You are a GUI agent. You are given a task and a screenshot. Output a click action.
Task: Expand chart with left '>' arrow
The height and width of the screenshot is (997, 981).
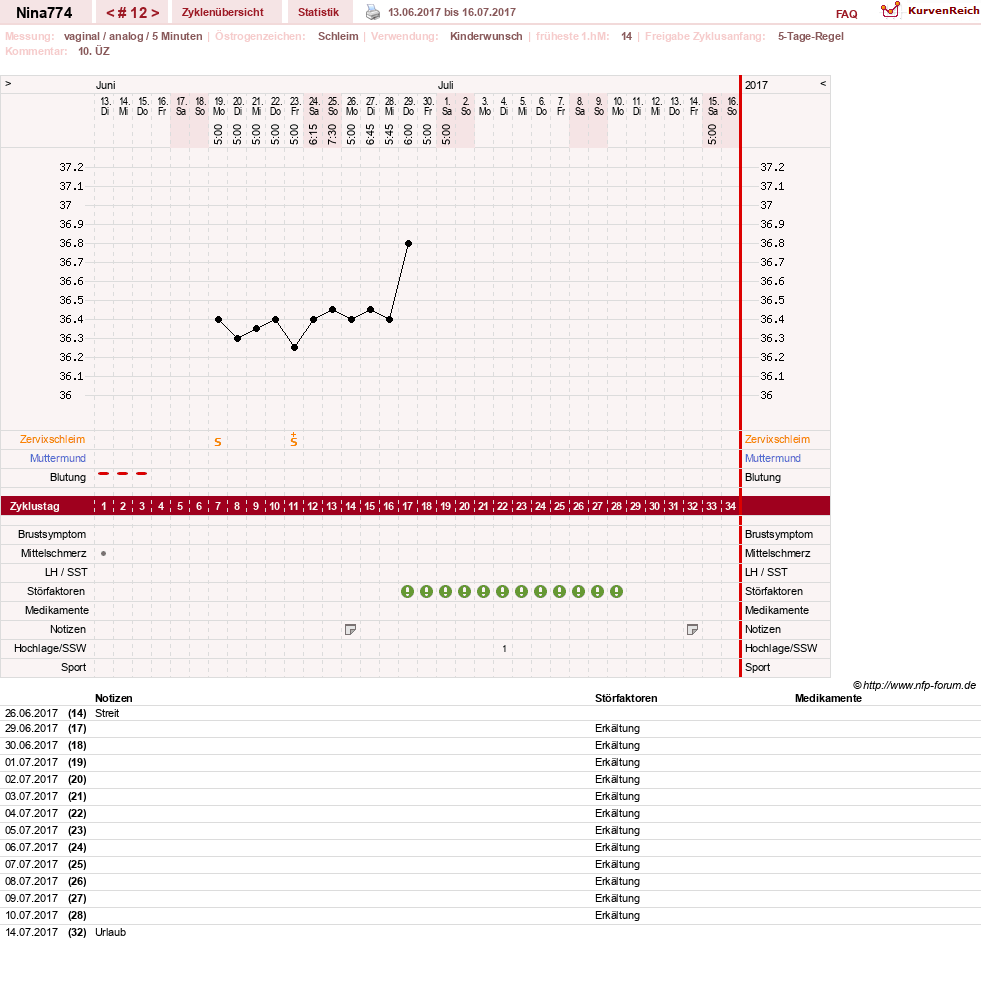point(8,83)
